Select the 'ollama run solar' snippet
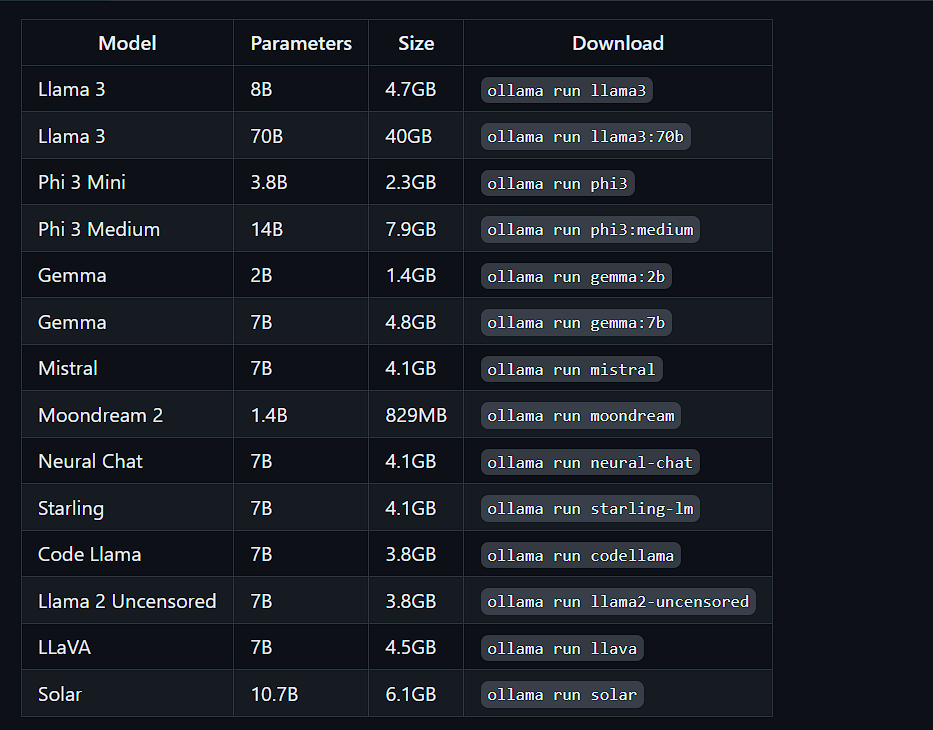933x730 pixels. coord(562,694)
